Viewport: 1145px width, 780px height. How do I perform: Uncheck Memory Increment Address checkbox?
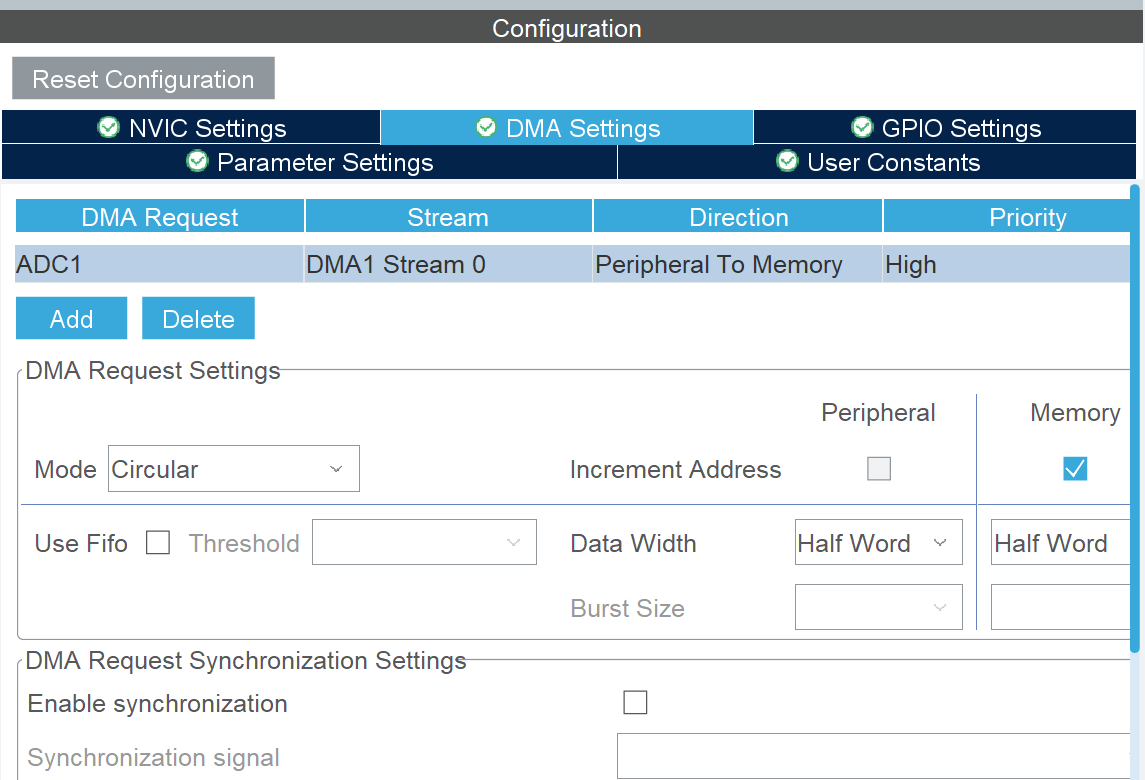point(1075,469)
